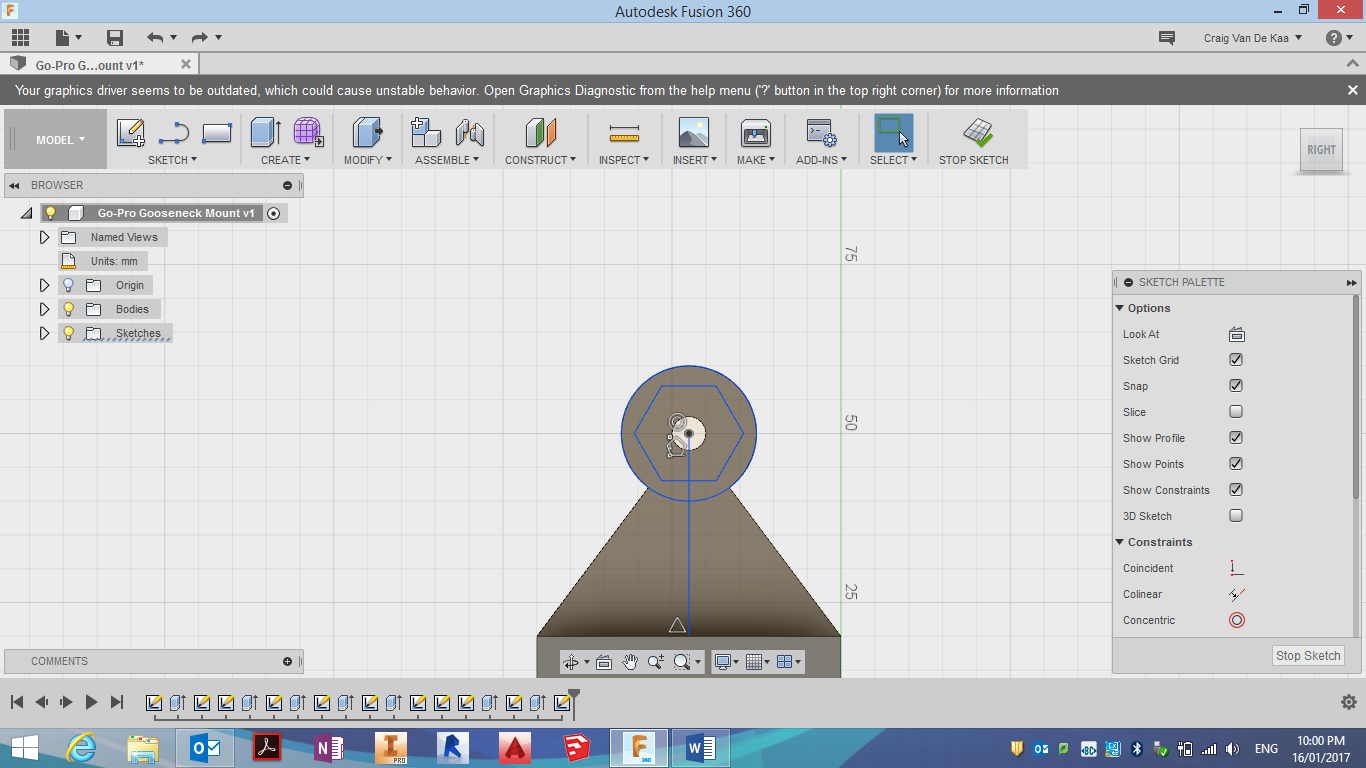This screenshot has width=1366, height=768.
Task: Toggle visibility lightbulb for Sketches
Action: tap(68, 333)
